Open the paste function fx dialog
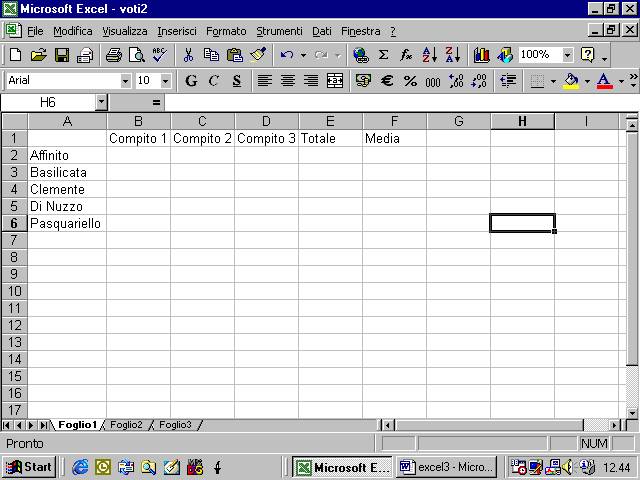Image resolution: width=640 pixels, height=480 pixels. pos(406,55)
